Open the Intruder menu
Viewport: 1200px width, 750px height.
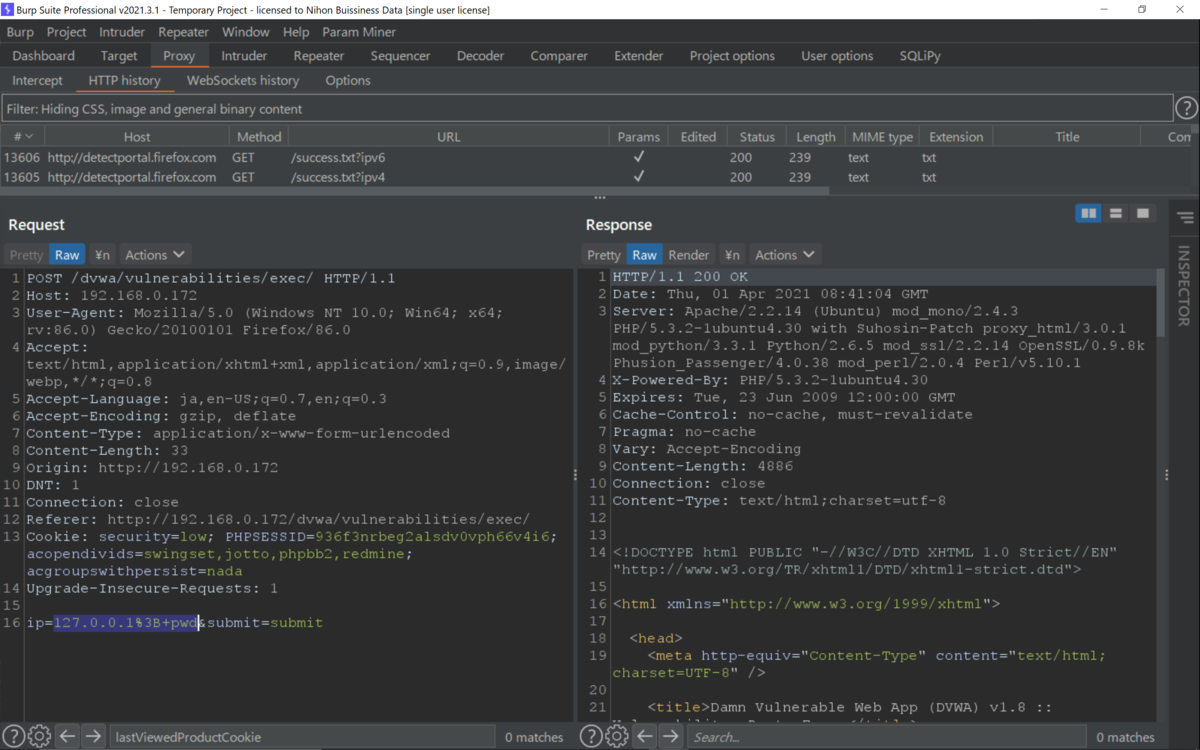pyautogui.click(x=122, y=32)
